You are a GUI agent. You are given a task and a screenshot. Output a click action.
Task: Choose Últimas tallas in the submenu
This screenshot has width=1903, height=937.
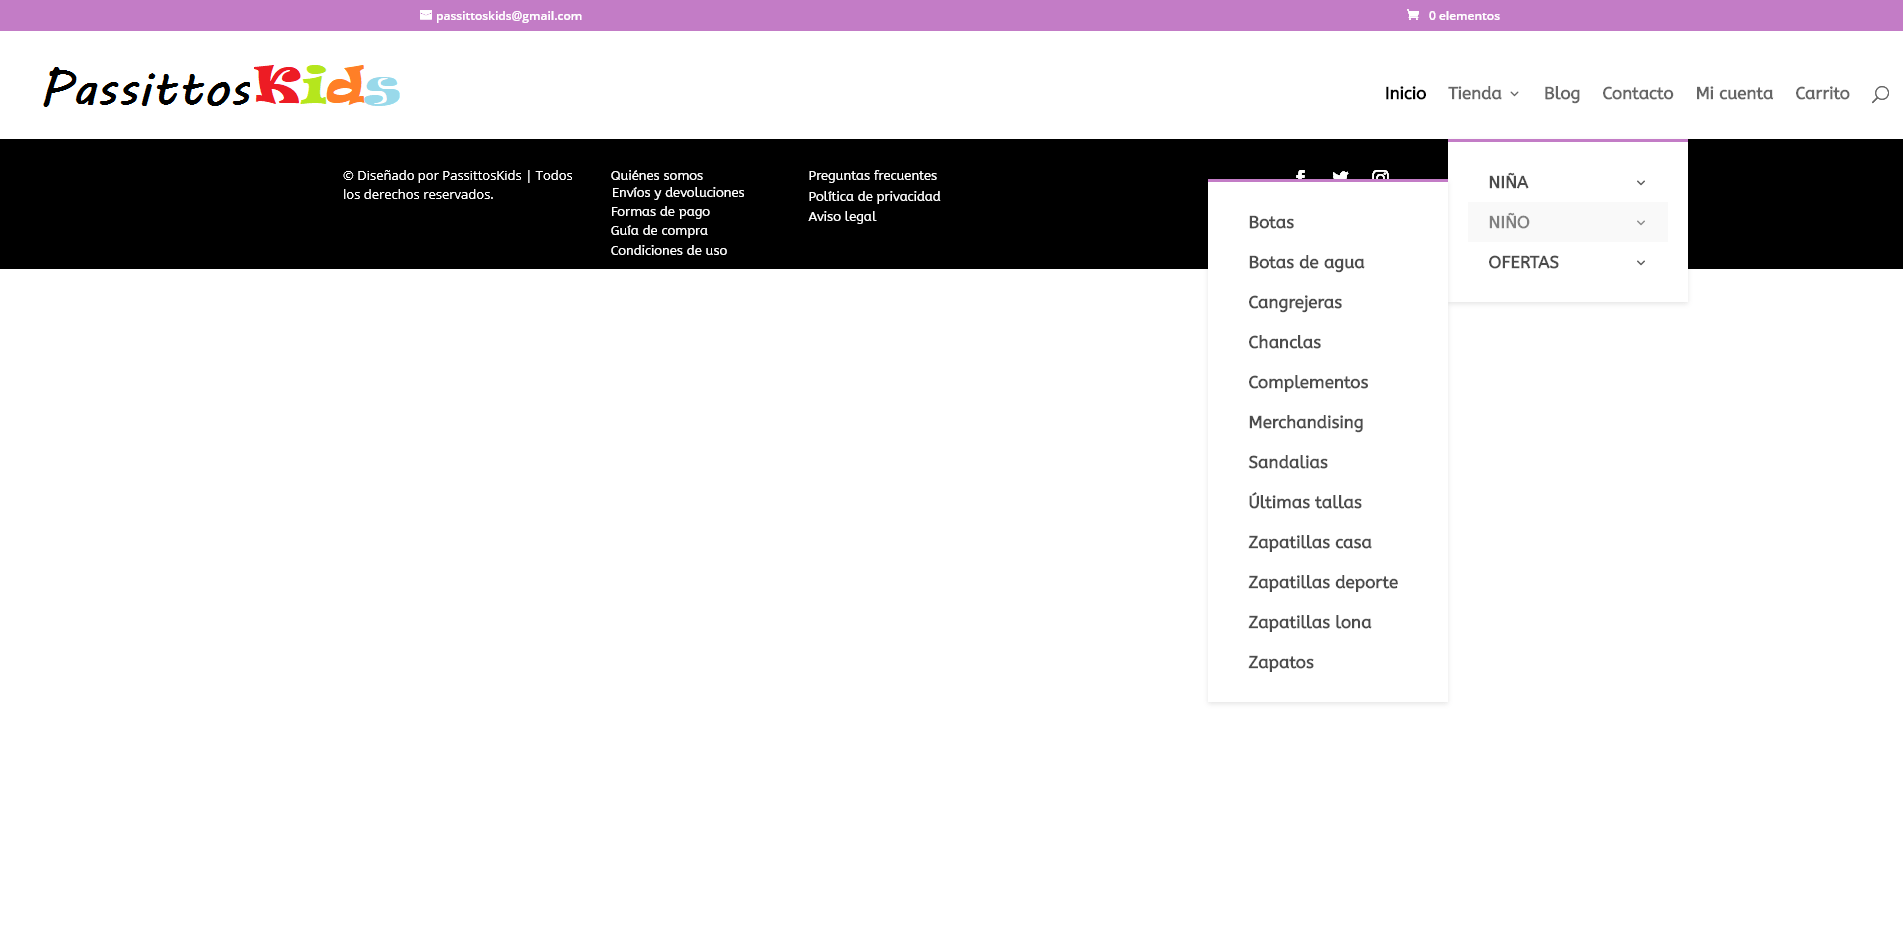1305,501
